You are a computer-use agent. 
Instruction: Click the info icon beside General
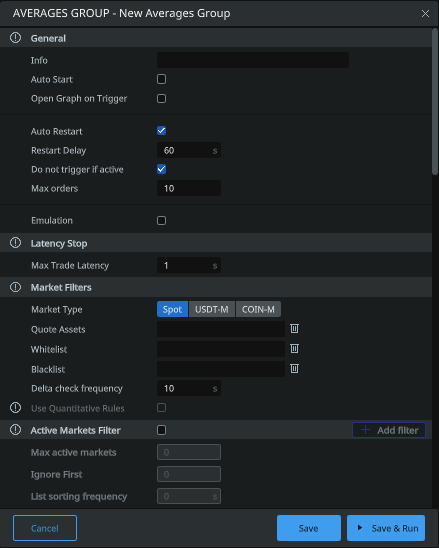15,38
